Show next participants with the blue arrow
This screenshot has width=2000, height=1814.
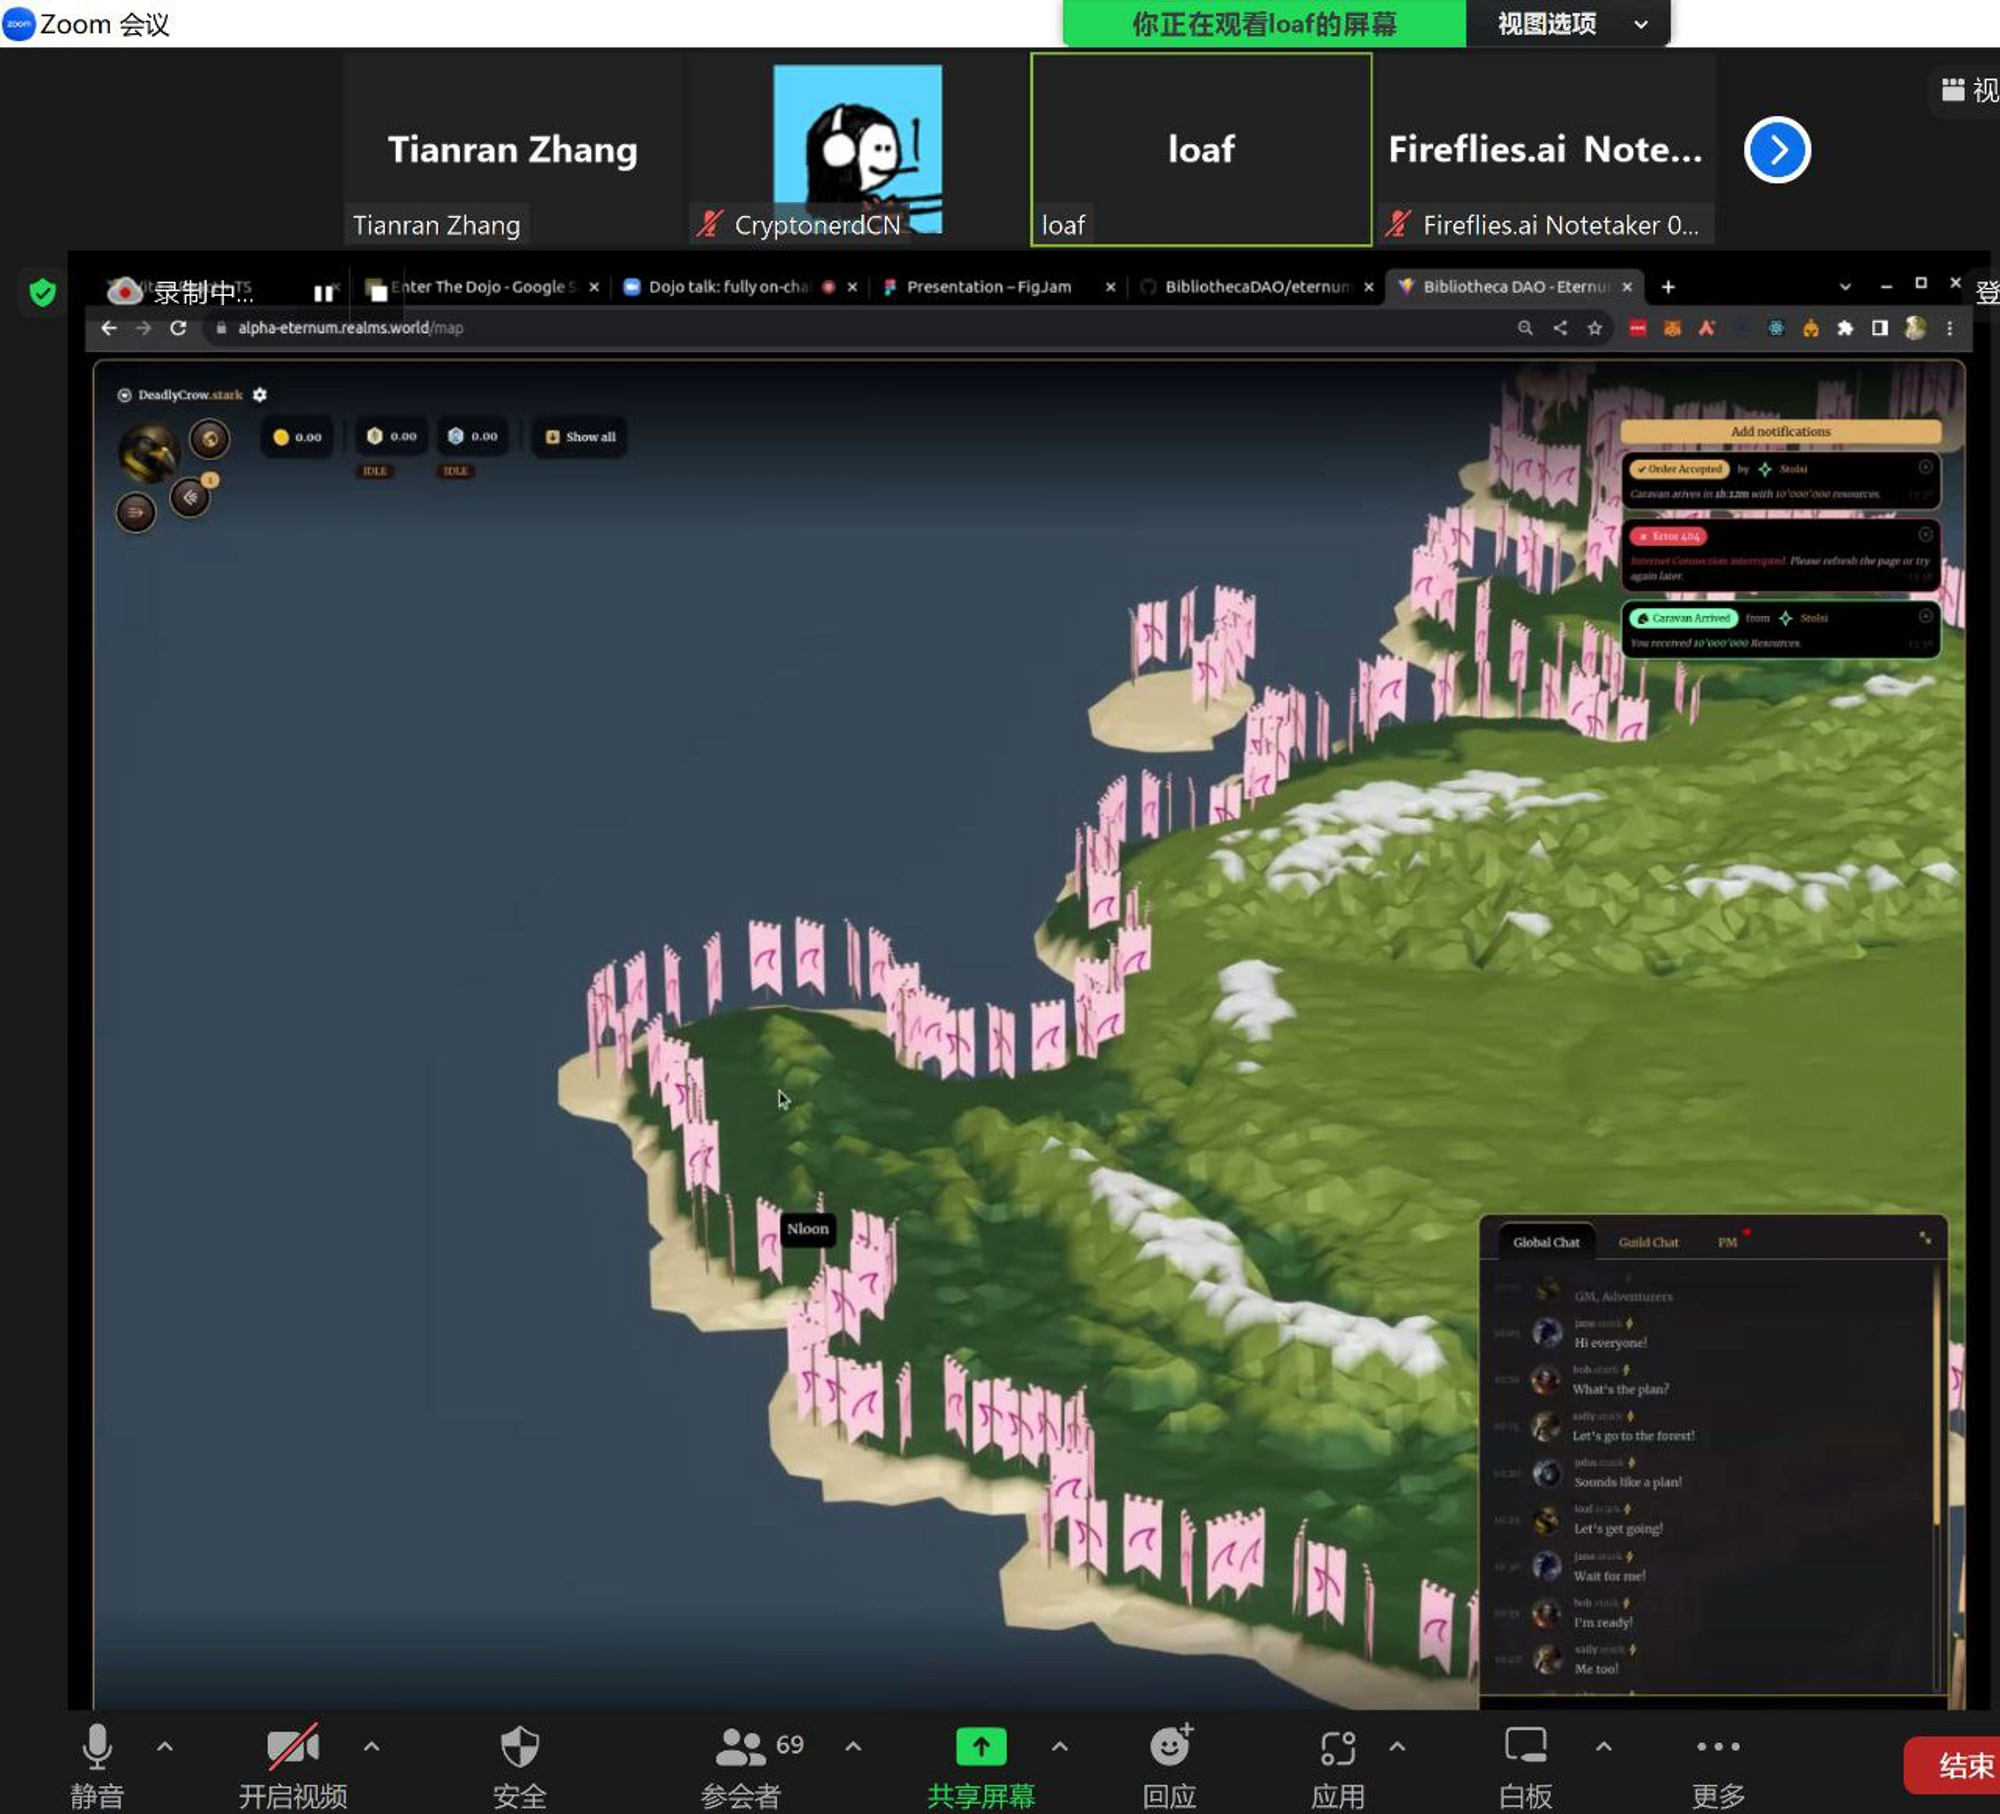point(1777,150)
